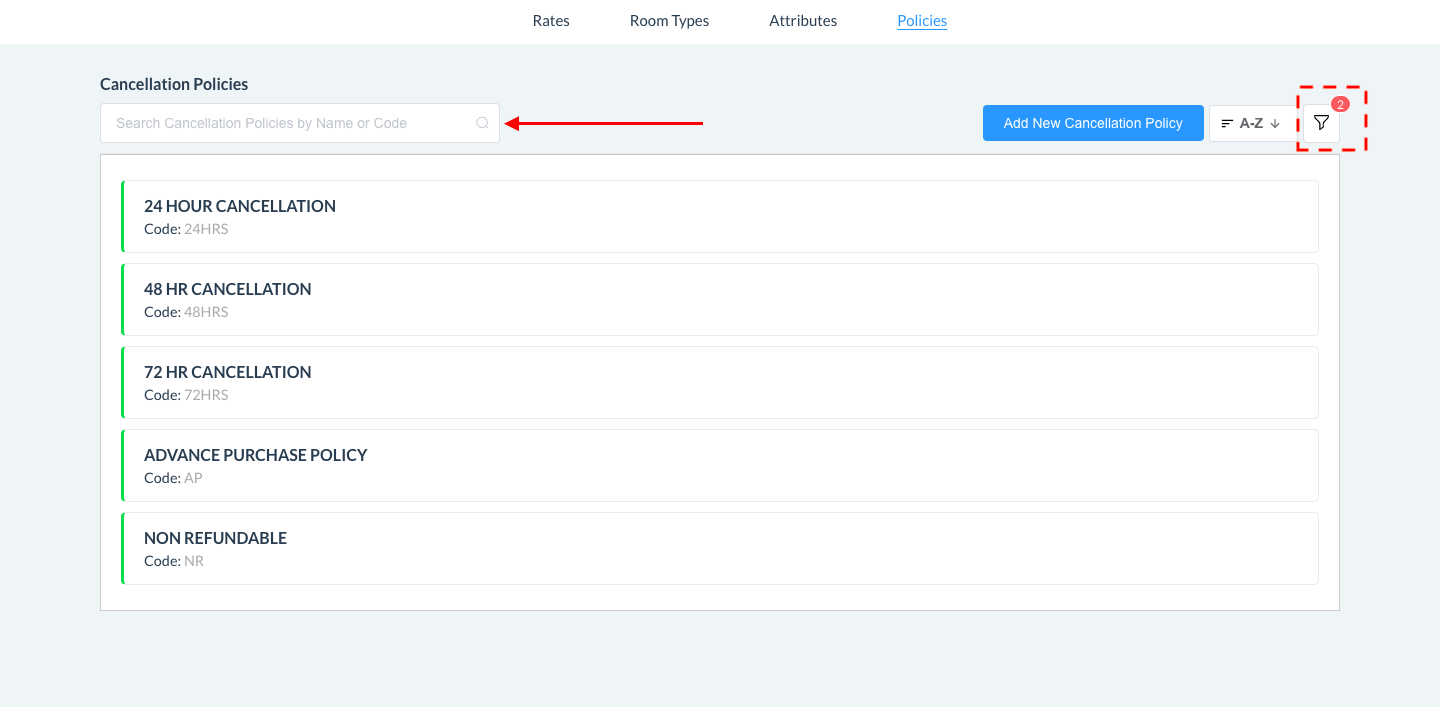Click Add New Cancellation Policy button
The width and height of the screenshot is (1440, 707).
click(x=1093, y=123)
